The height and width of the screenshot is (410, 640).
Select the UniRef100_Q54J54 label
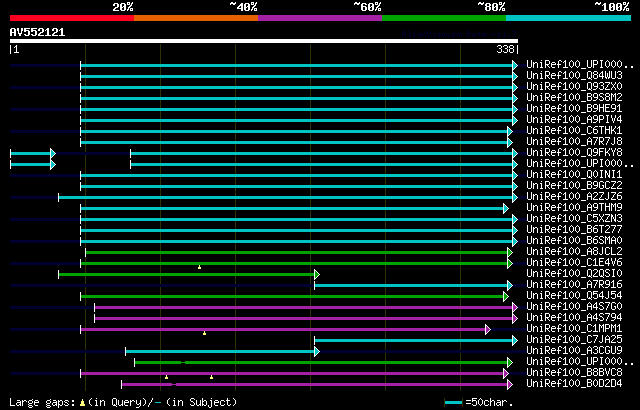coord(574,296)
